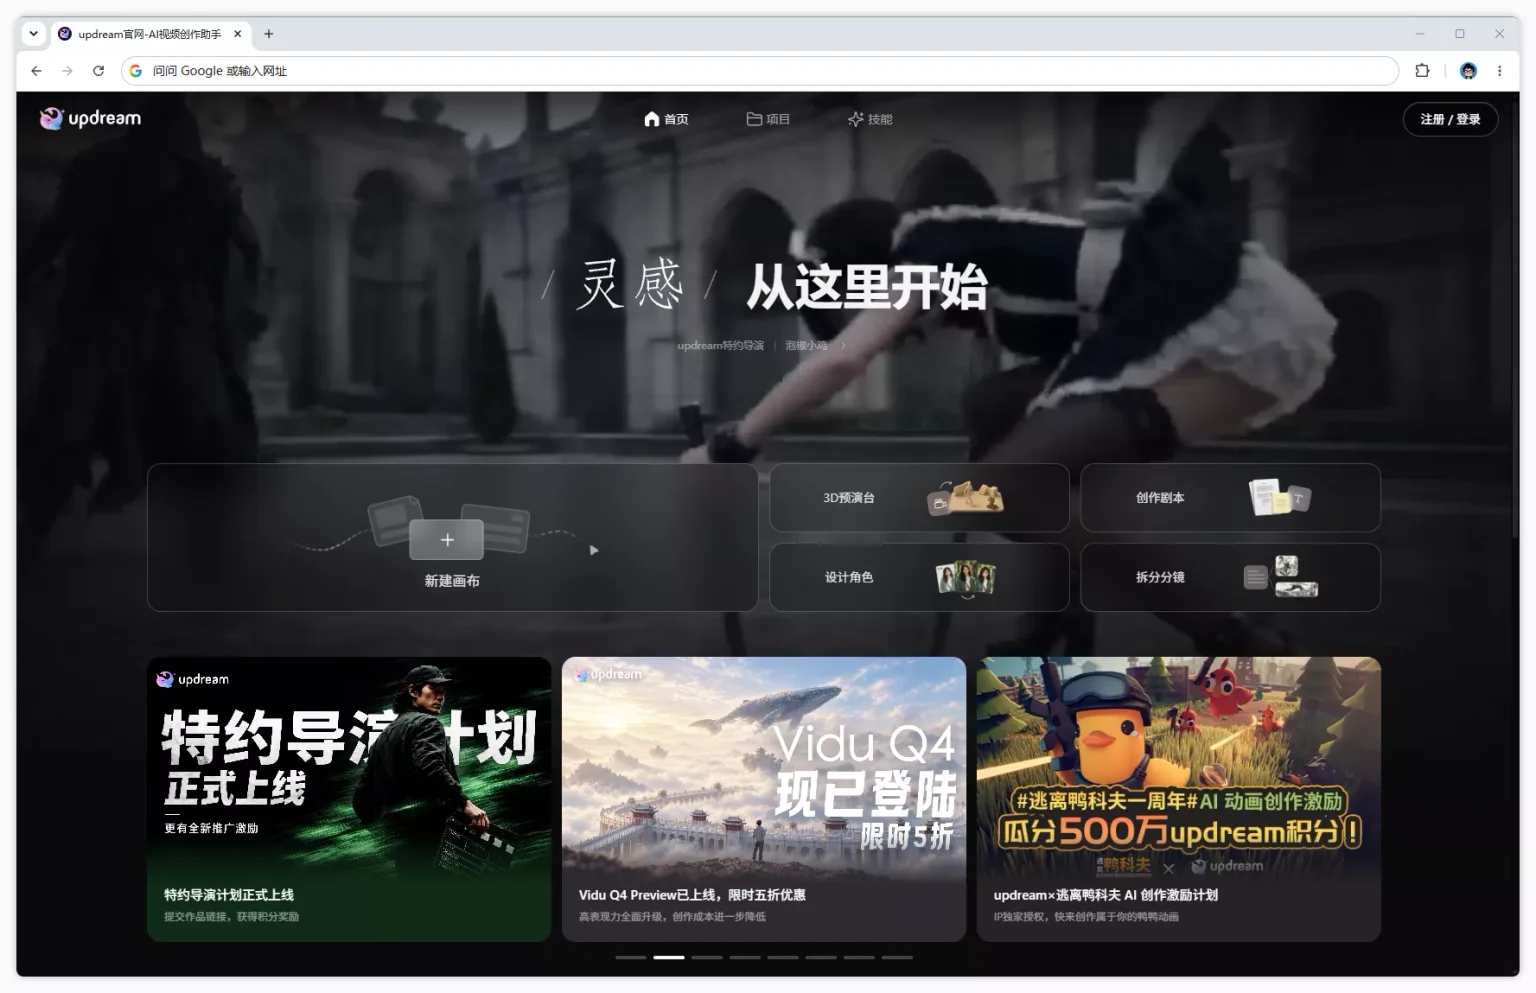Select the 设计角色 character design card
Screen dimensions: 1536x993
pos(919,577)
